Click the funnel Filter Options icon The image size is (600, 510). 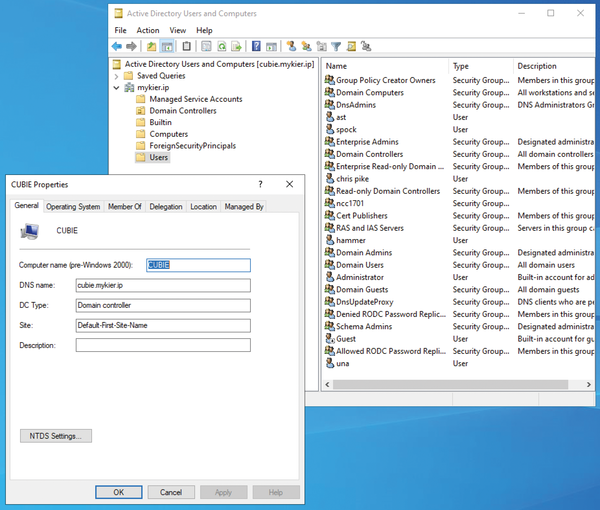(x=336, y=47)
